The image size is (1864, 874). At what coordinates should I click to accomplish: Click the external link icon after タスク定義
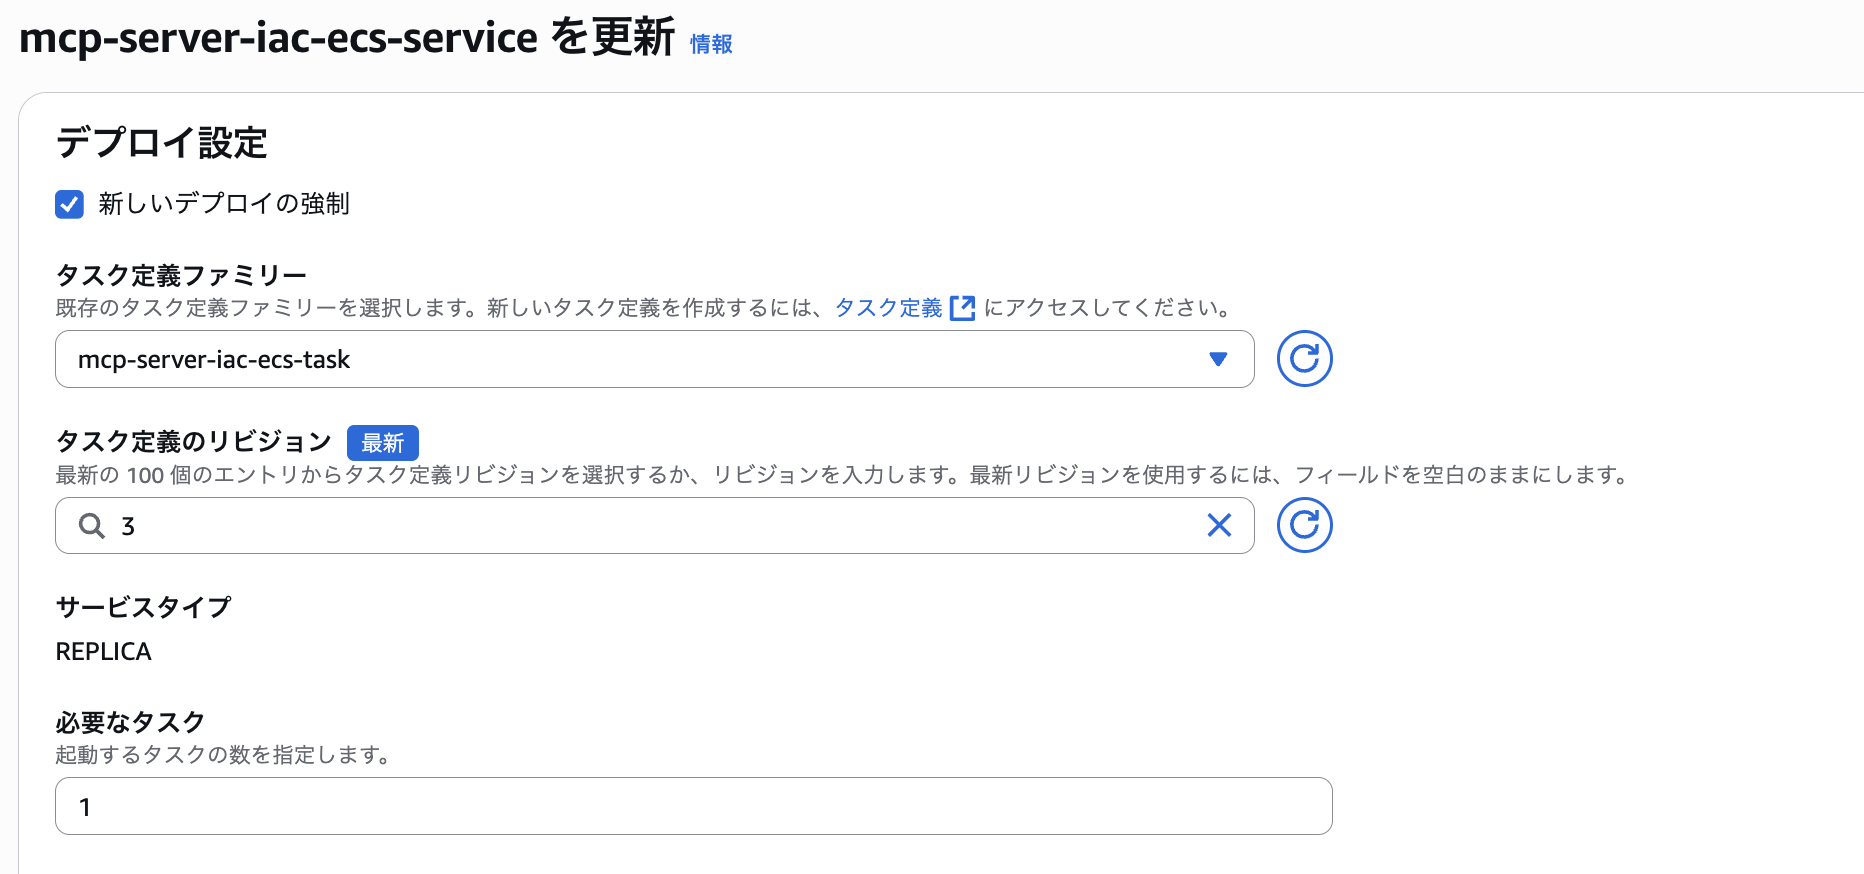tap(962, 308)
